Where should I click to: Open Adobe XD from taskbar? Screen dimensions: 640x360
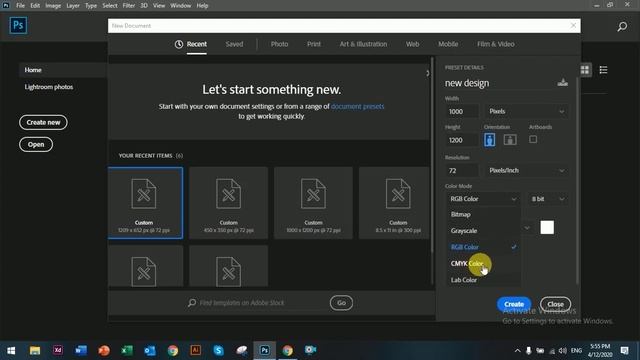point(58,350)
